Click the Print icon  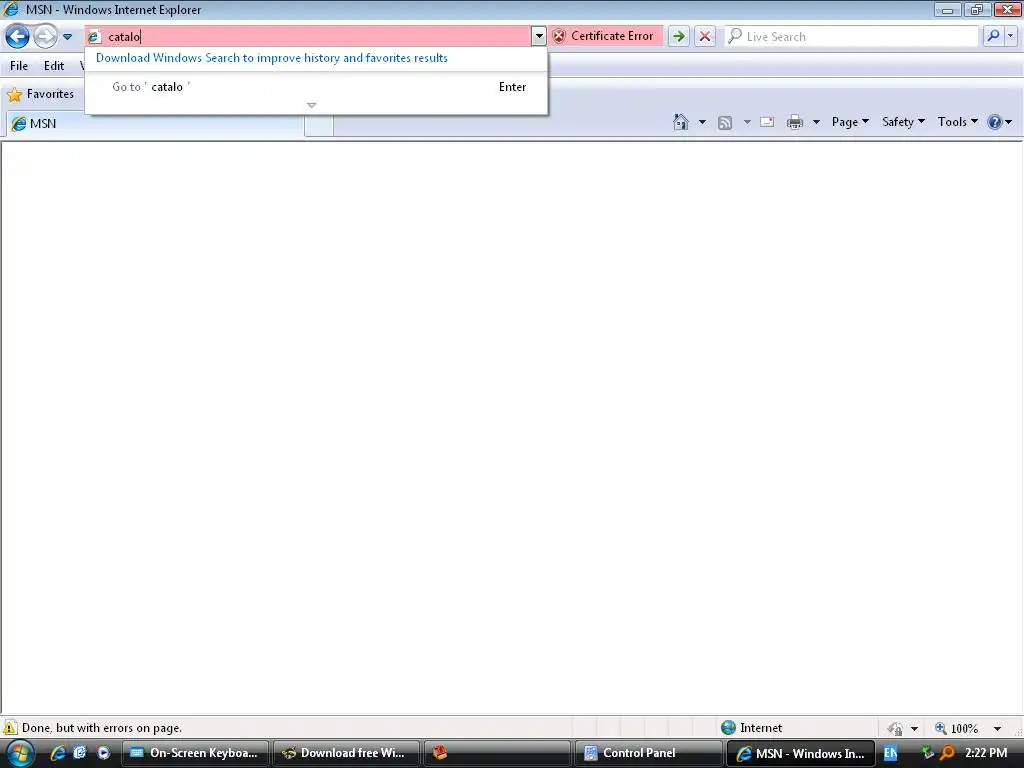(794, 122)
